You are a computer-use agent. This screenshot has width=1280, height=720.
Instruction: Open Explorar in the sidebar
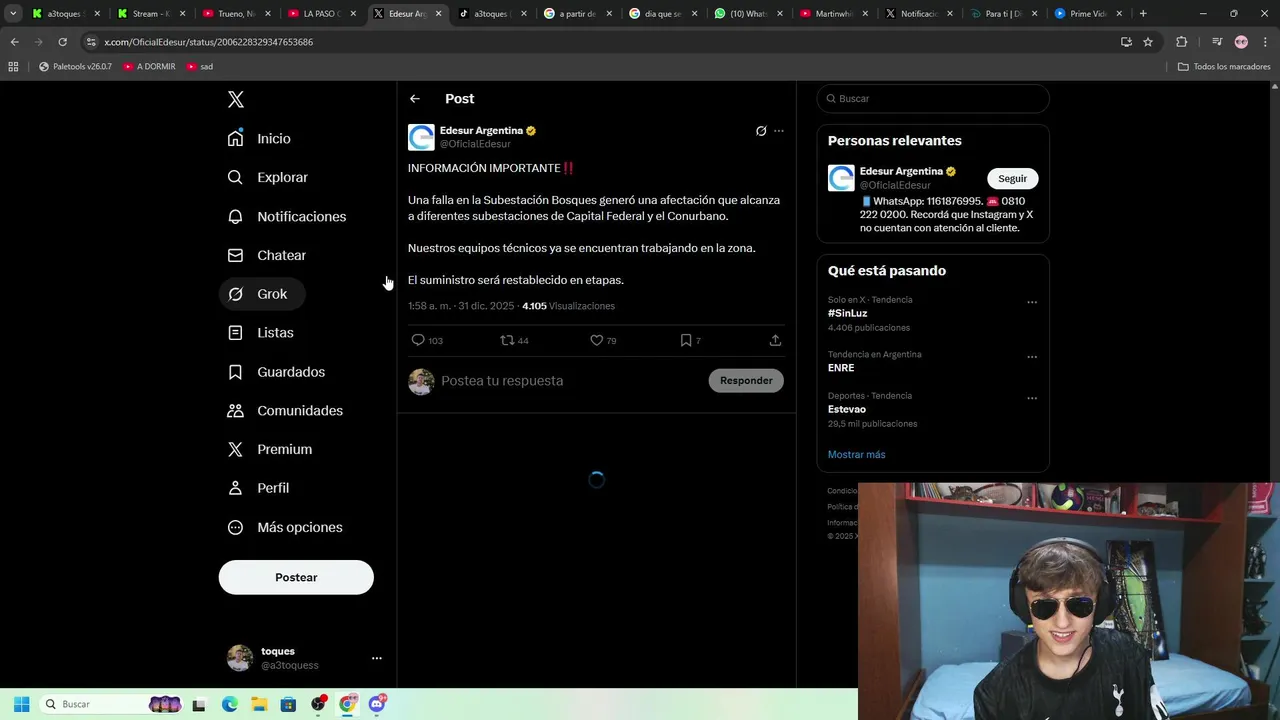(x=267, y=177)
